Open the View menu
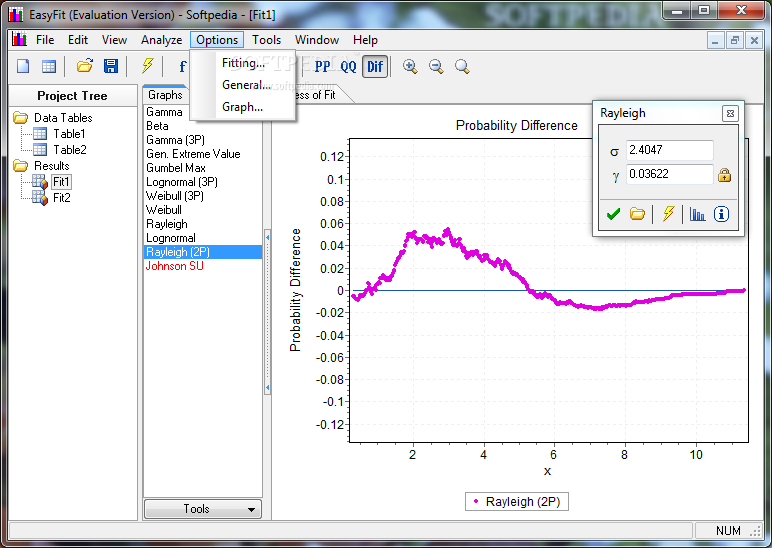 114,40
